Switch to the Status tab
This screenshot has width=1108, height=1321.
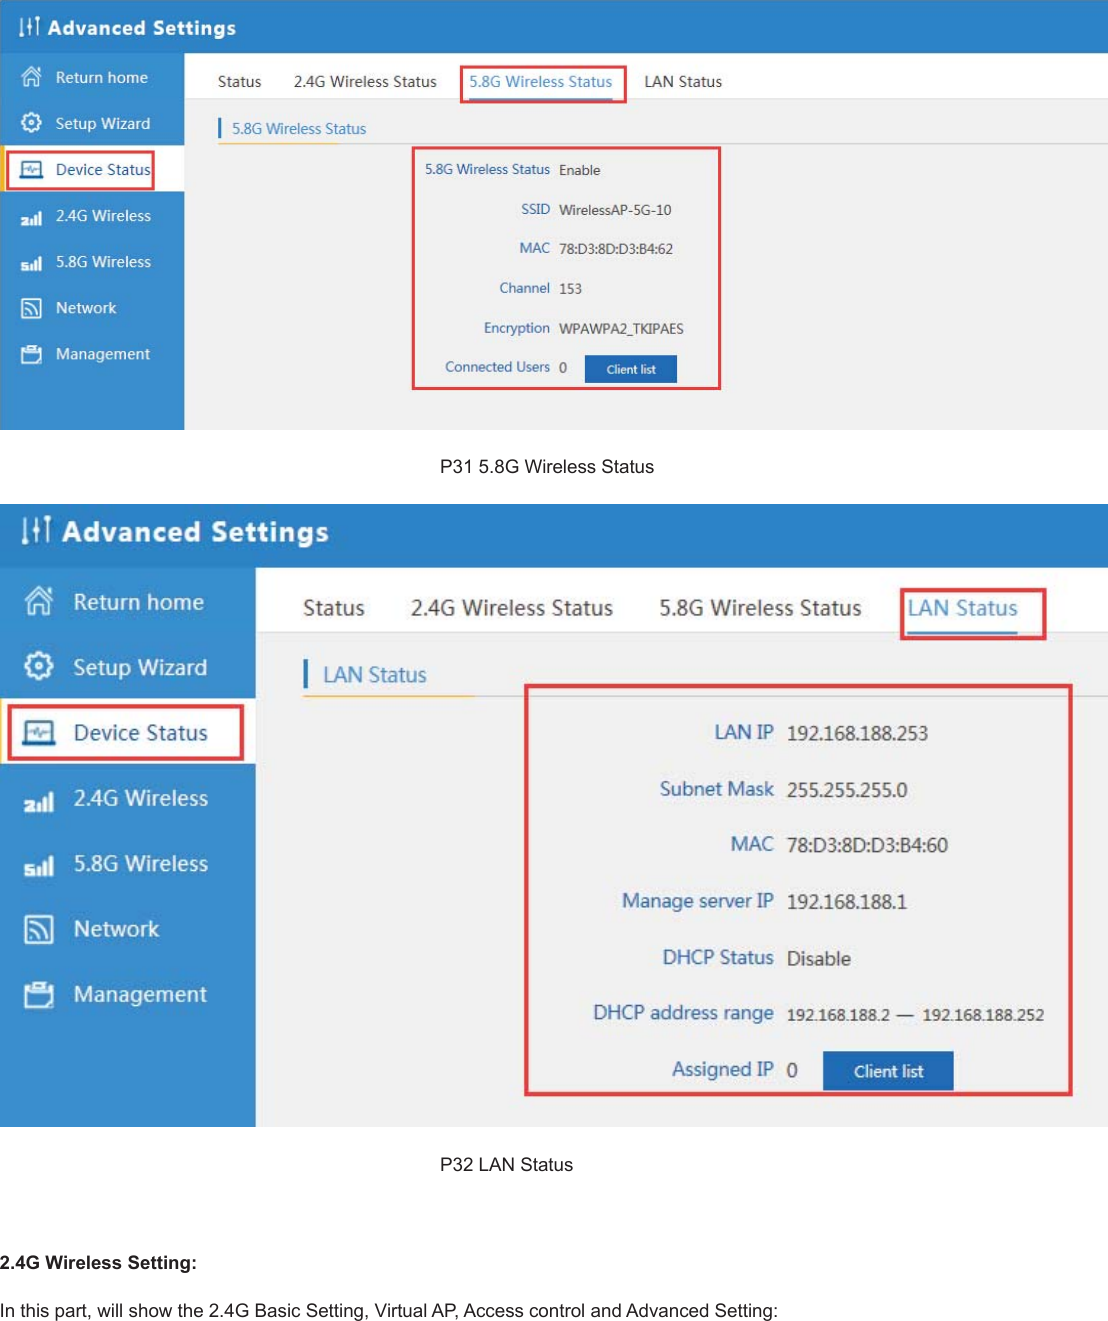[239, 81]
